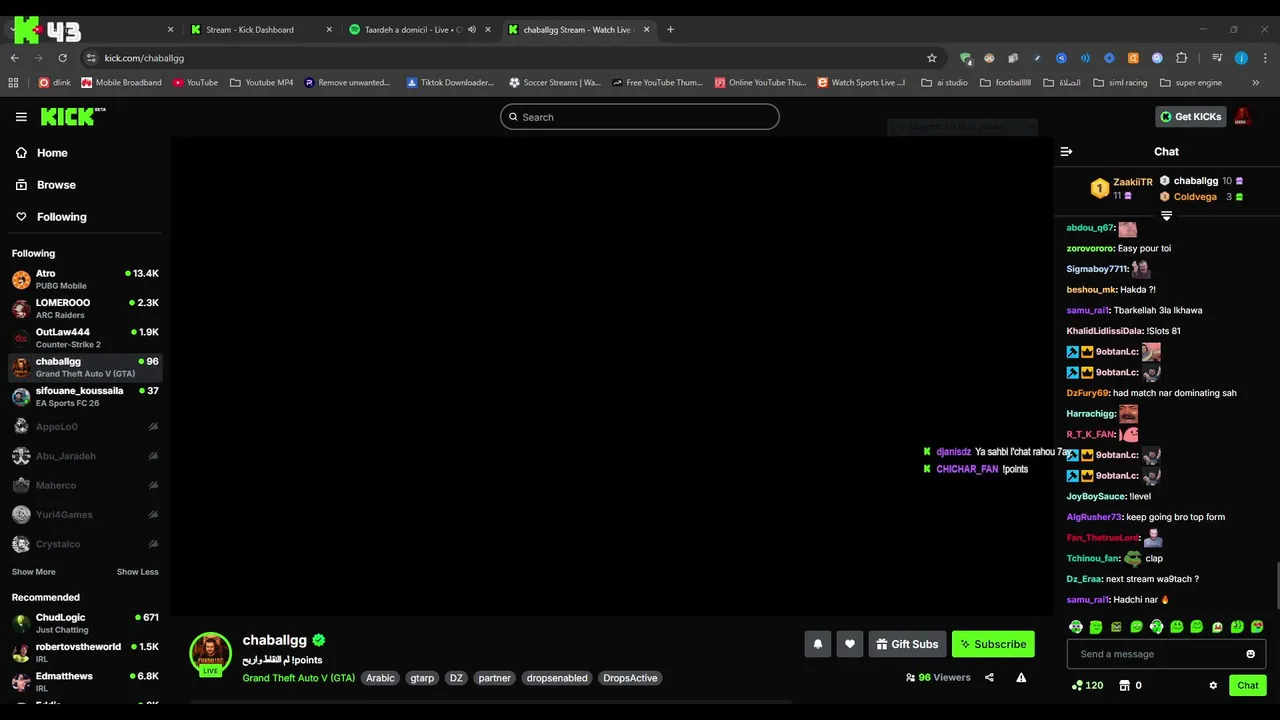Viewport: 1280px width, 720px height.
Task: Click chabaligg streamer avatar
Action: 210,654
